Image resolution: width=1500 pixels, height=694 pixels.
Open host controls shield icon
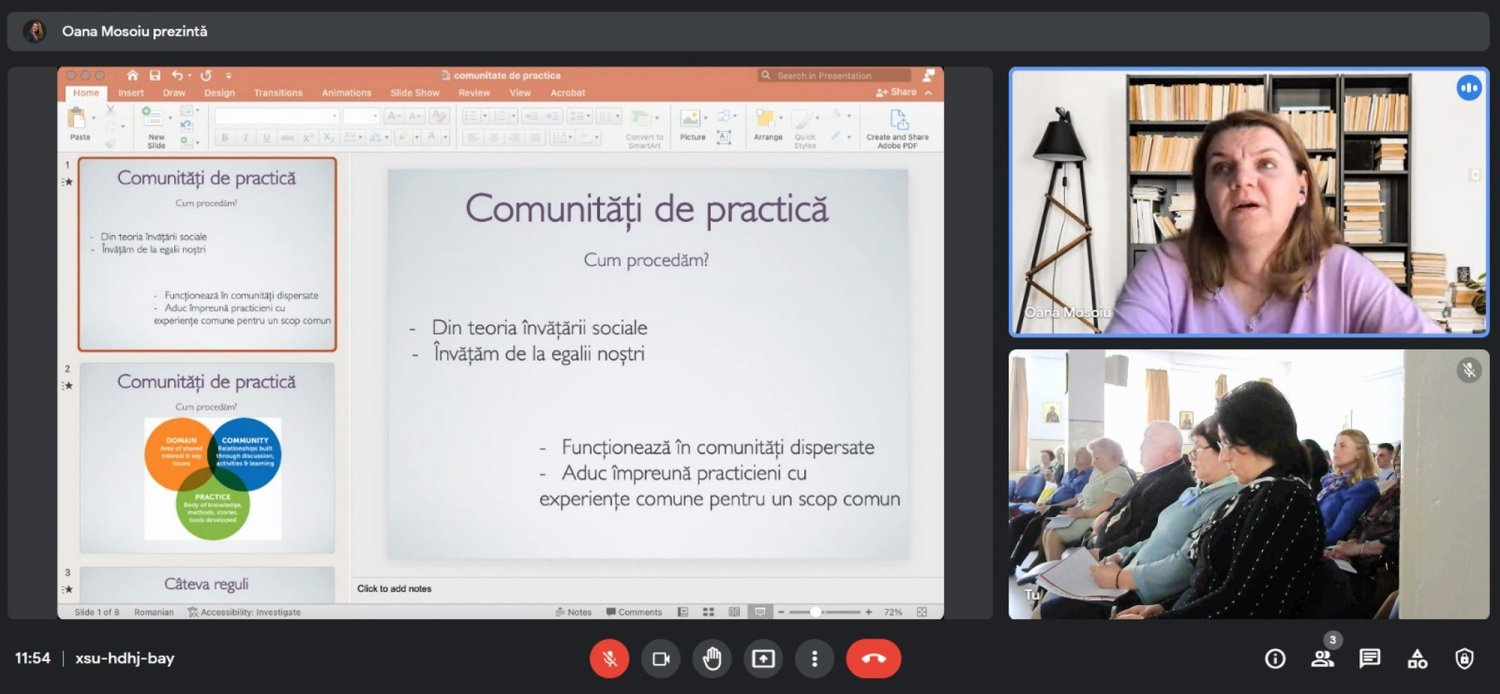(x=1464, y=658)
